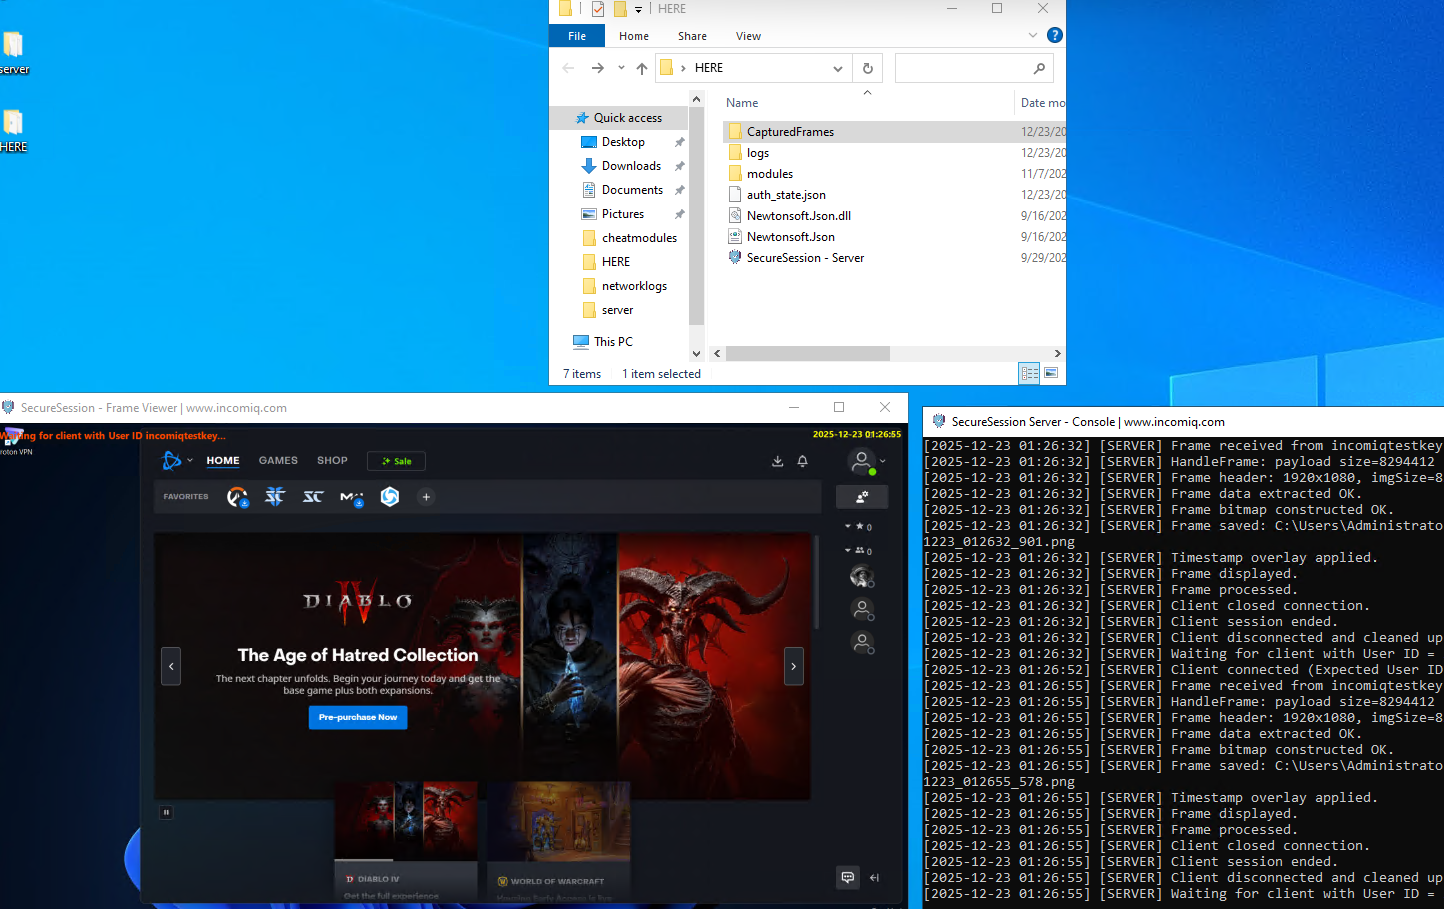
Task: Expand the Friends group in the friends list
Action: coord(847,550)
